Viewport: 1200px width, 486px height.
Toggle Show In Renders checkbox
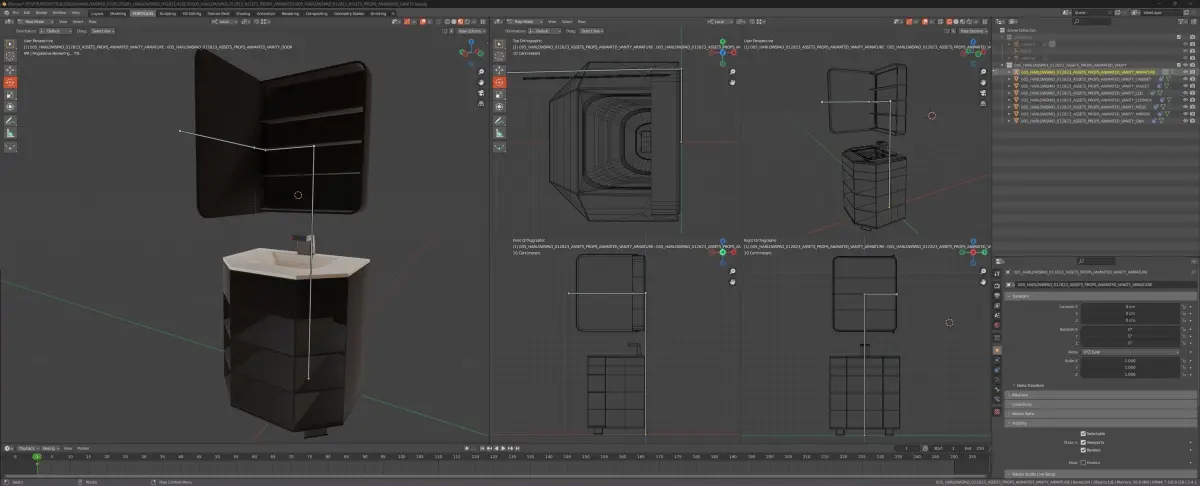1083,450
